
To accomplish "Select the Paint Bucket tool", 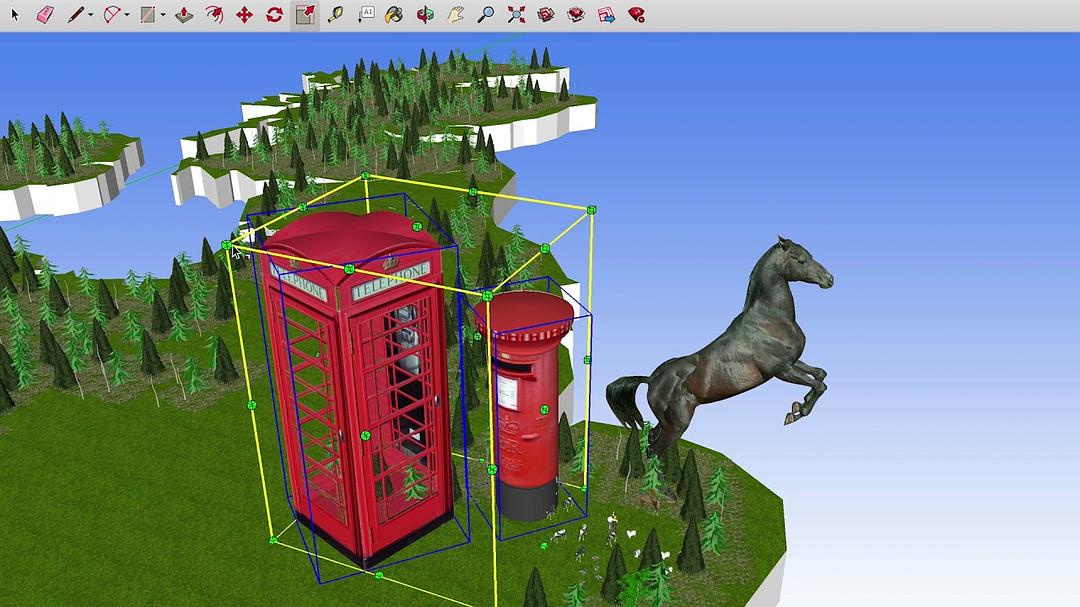I will [395, 15].
